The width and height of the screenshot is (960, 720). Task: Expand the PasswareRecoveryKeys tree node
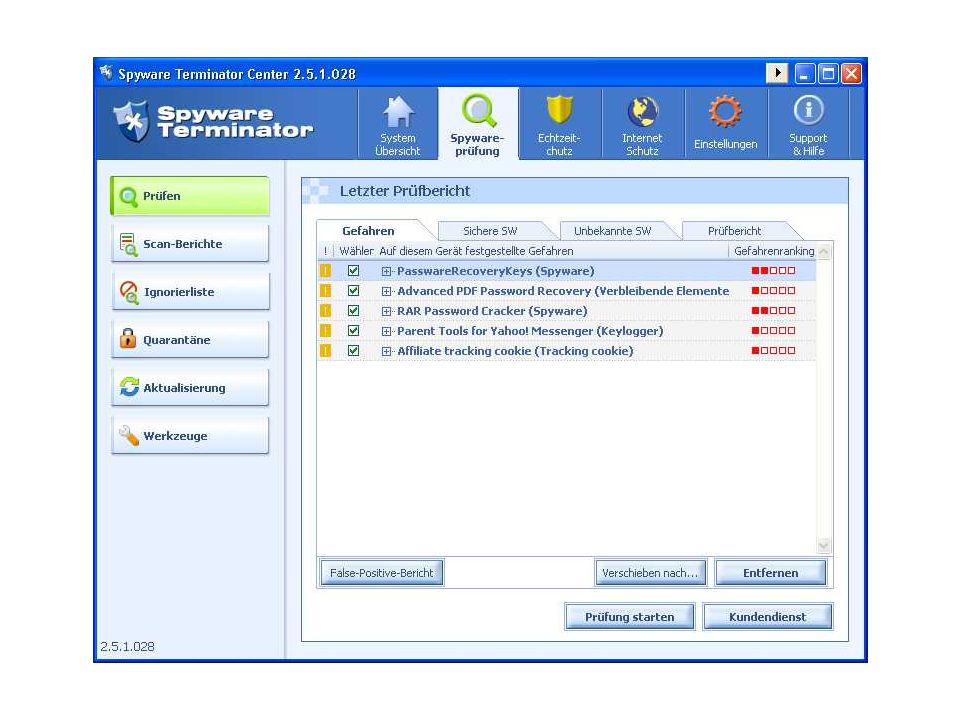386,271
